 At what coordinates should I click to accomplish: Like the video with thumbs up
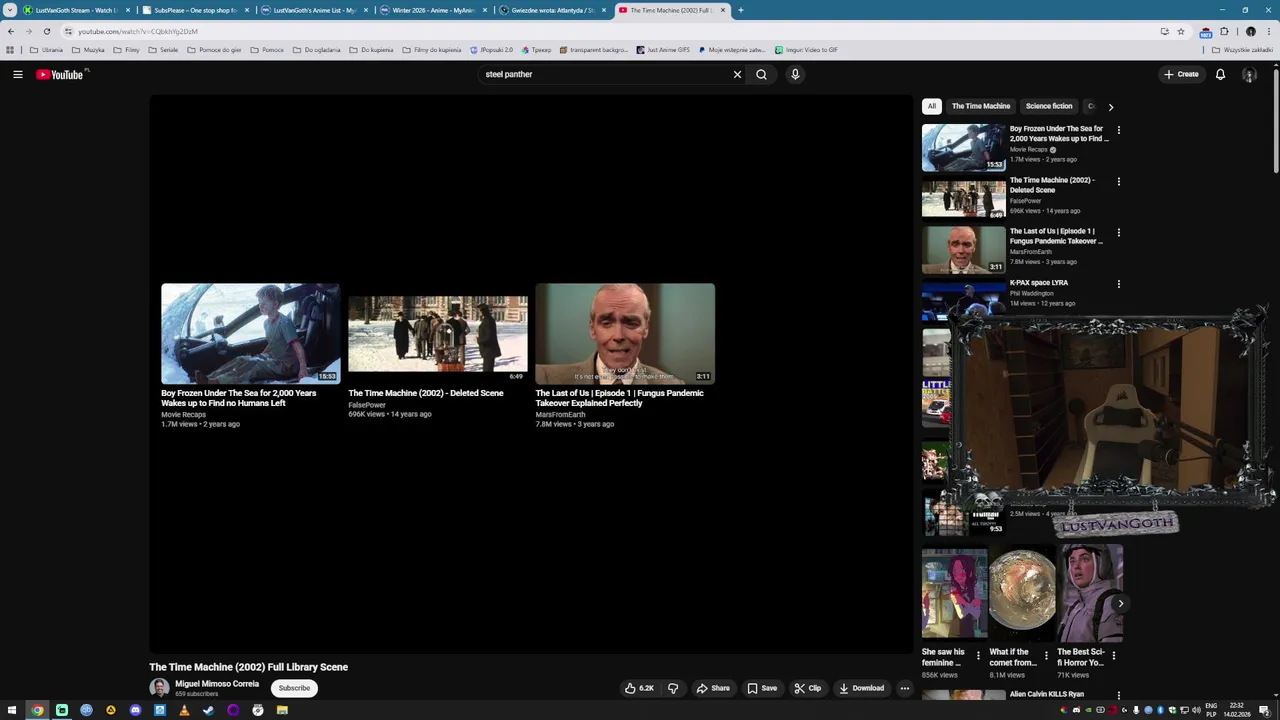click(x=639, y=688)
